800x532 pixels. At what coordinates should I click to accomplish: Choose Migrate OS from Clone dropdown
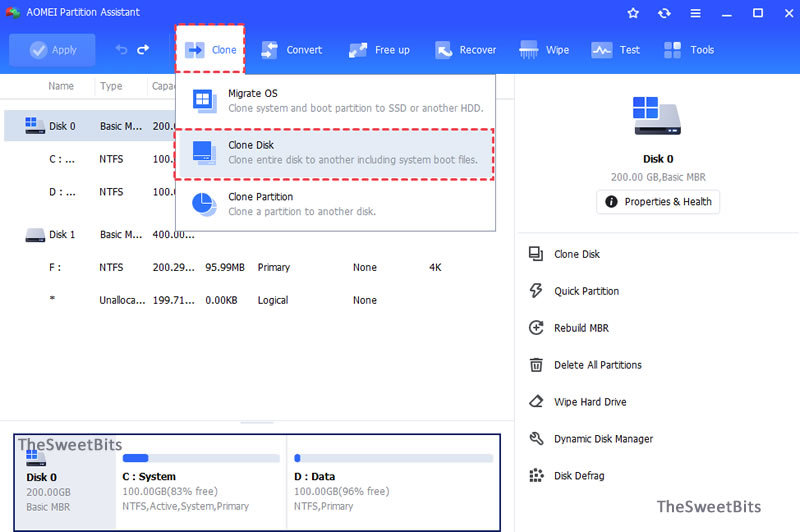[335, 101]
